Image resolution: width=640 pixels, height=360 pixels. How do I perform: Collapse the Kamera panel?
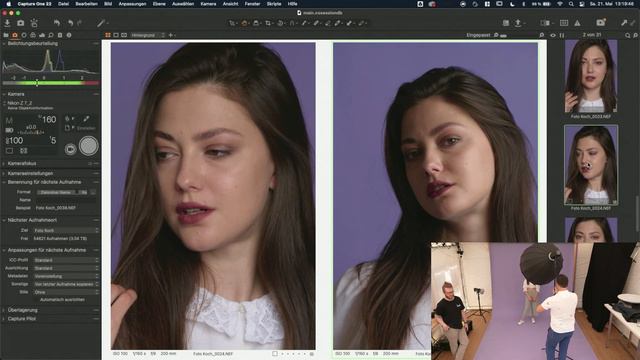pyautogui.click(x=4, y=94)
